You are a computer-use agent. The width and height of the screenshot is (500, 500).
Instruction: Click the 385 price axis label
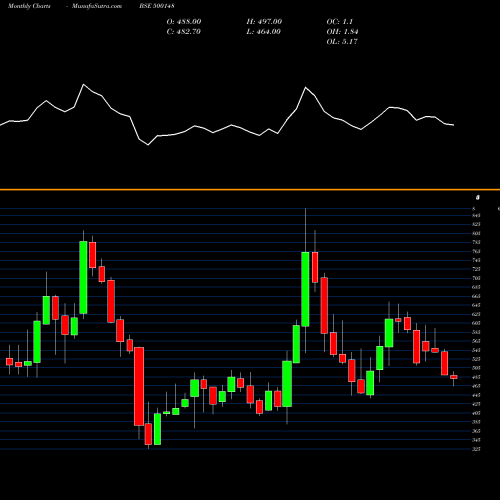[x=476, y=422]
